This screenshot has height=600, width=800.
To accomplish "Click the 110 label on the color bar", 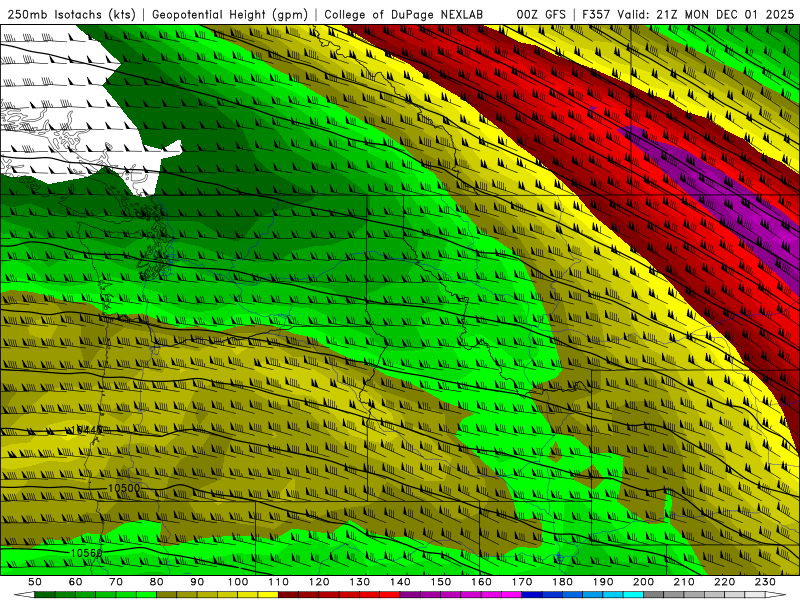I will point(279,582).
